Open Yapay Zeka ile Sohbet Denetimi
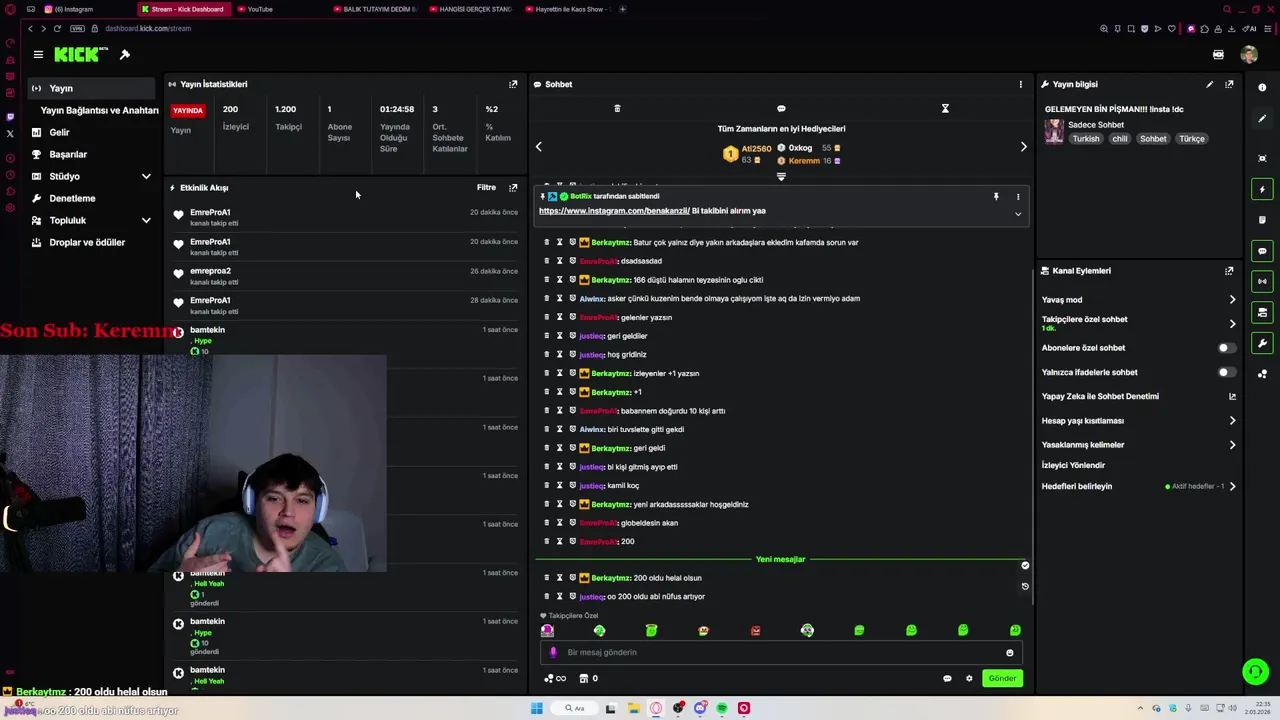The width and height of the screenshot is (1280, 720). point(1138,397)
